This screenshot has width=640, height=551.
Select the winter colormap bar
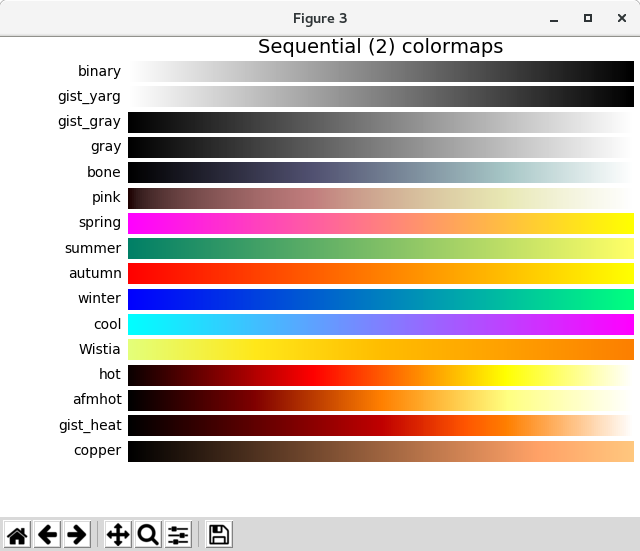point(381,299)
